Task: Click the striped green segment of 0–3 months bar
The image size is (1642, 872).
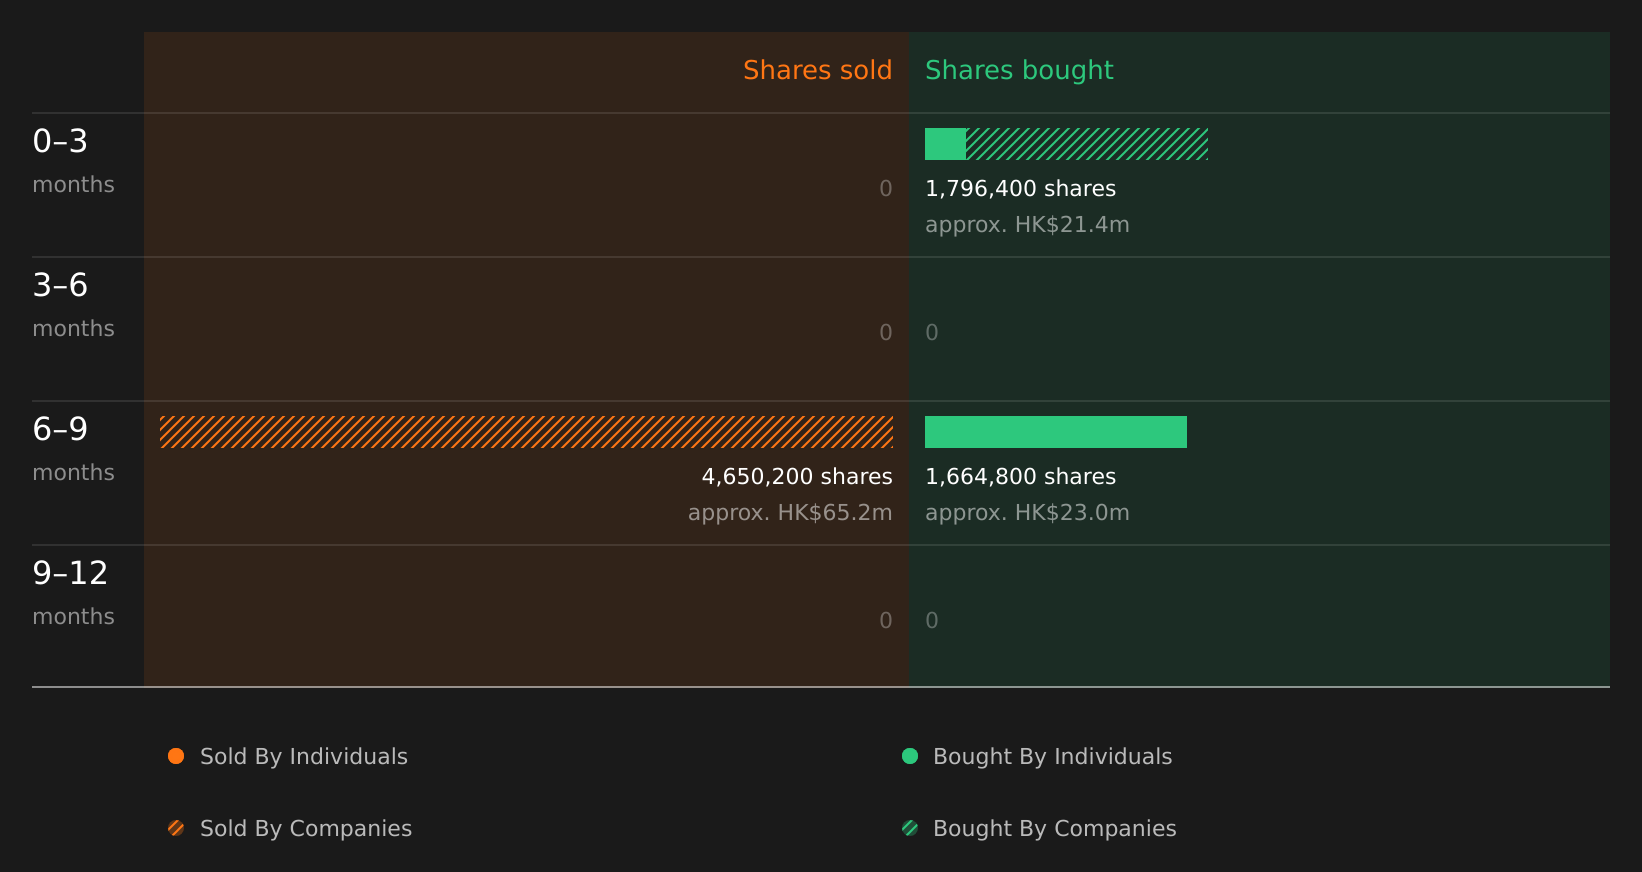Action: point(1087,144)
